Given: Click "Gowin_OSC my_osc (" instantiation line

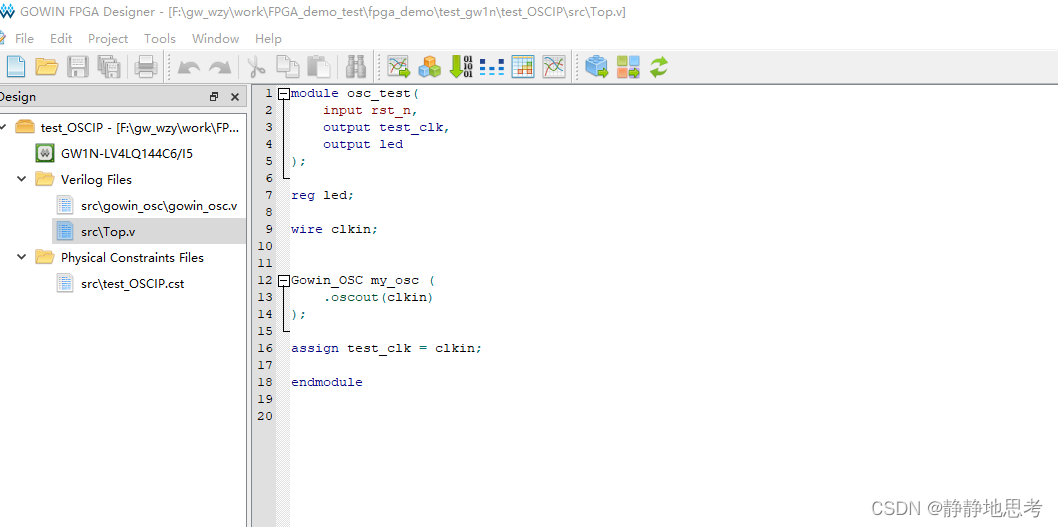Looking at the screenshot, I should tap(363, 280).
